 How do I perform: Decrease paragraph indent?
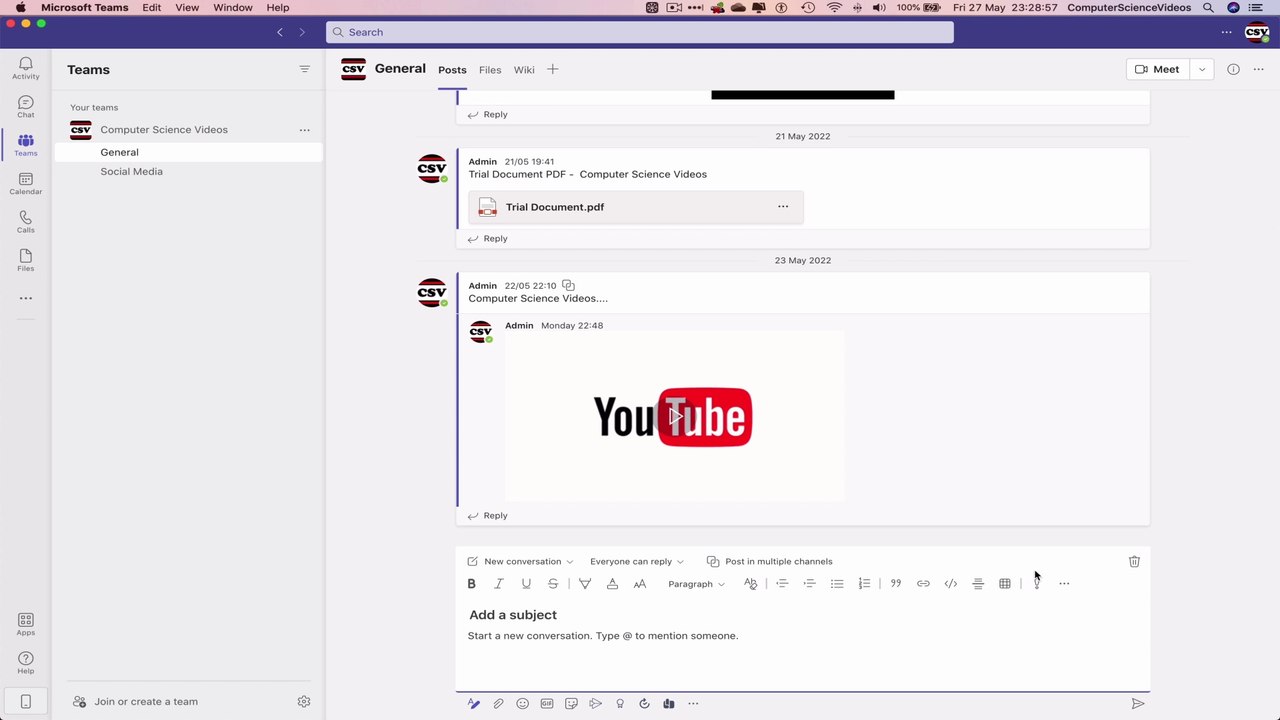tap(782, 584)
